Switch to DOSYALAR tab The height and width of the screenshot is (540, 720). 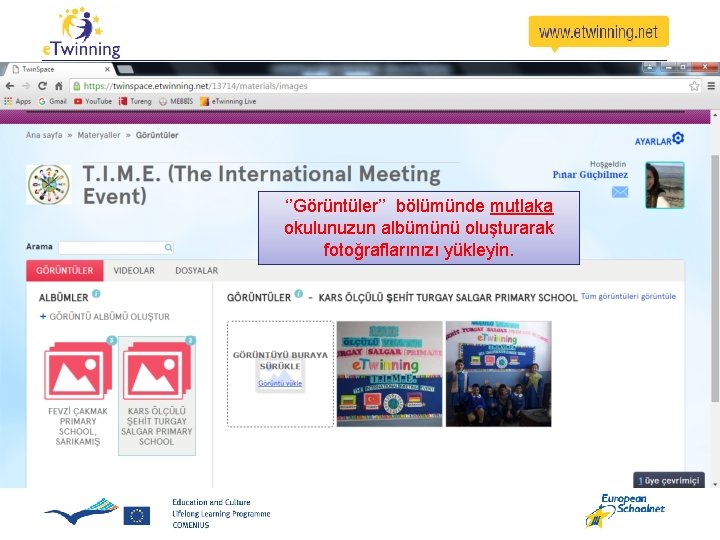[x=197, y=270]
